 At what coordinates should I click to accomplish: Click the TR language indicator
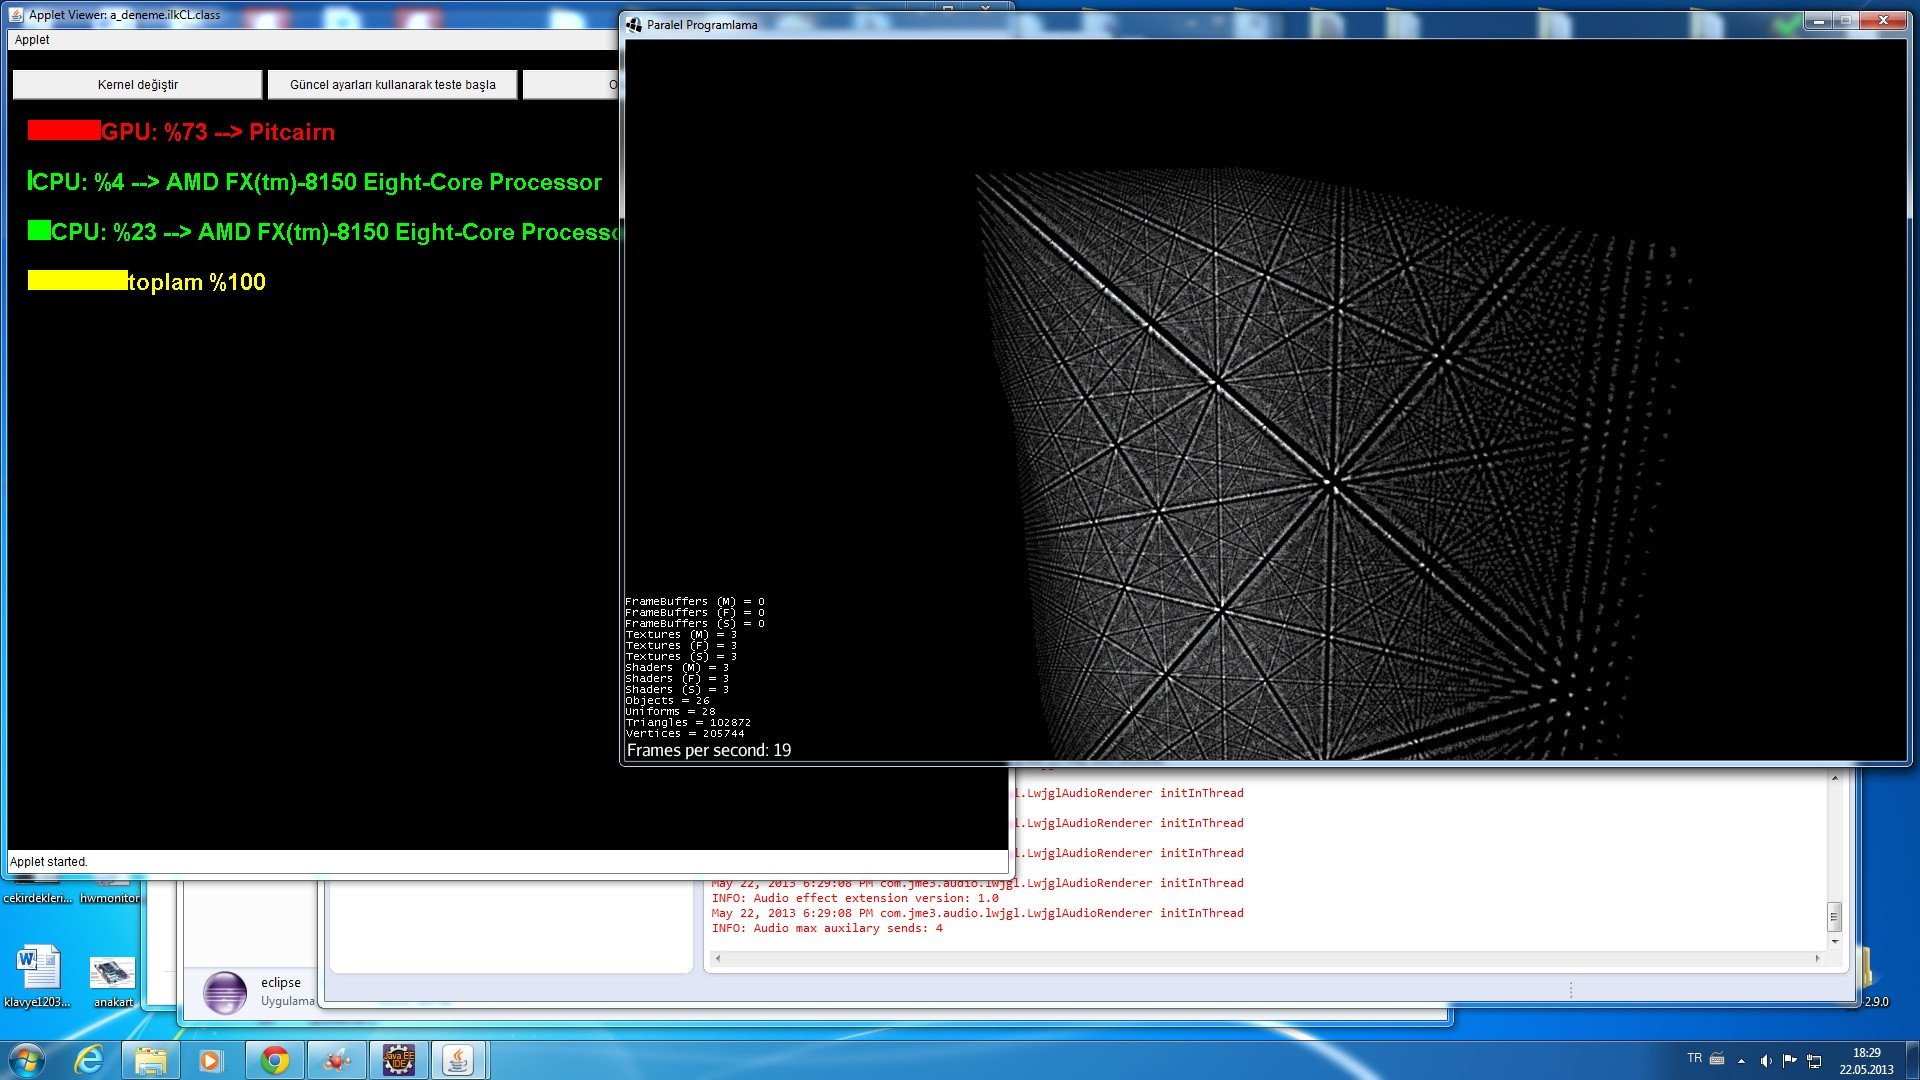point(1694,1058)
